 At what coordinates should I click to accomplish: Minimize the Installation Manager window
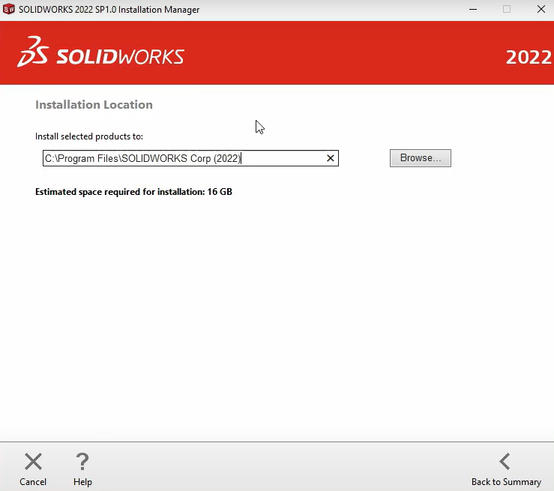pos(473,10)
